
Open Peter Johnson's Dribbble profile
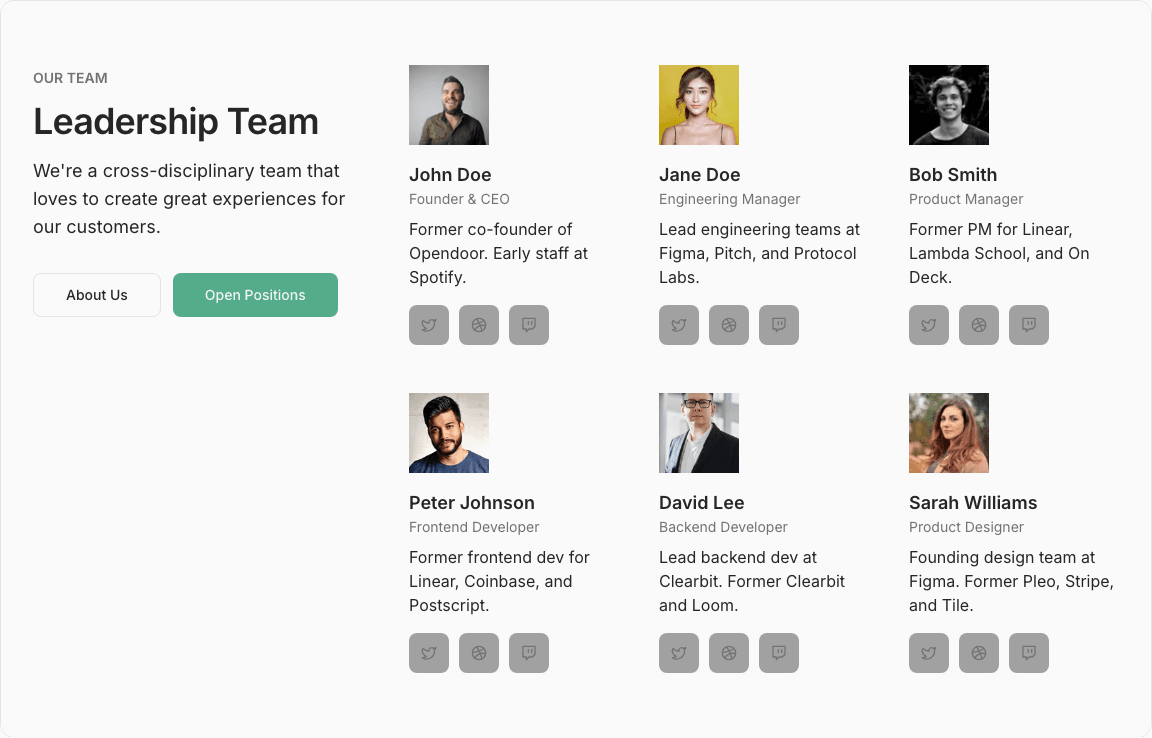(478, 652)
